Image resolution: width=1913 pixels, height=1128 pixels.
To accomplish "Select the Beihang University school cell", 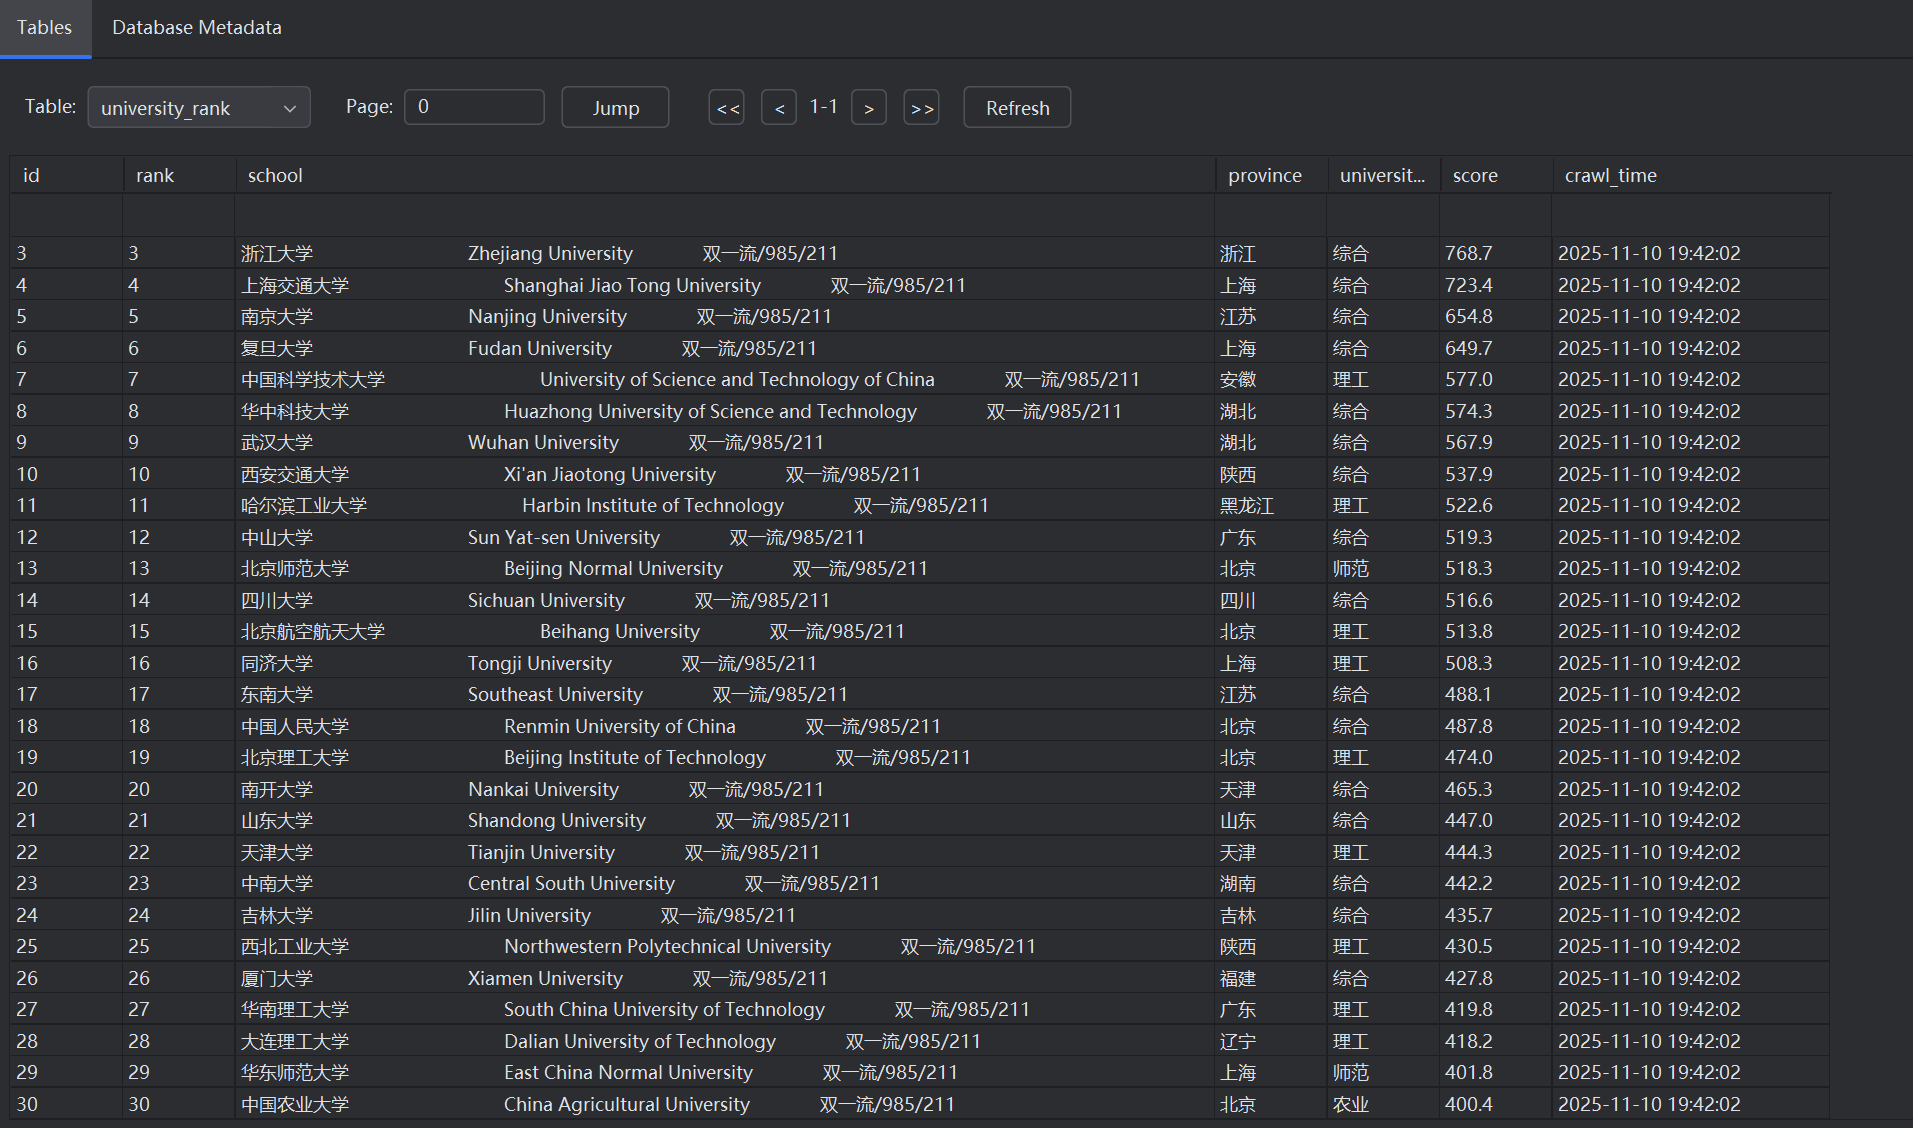I will (x=725, y=631).
